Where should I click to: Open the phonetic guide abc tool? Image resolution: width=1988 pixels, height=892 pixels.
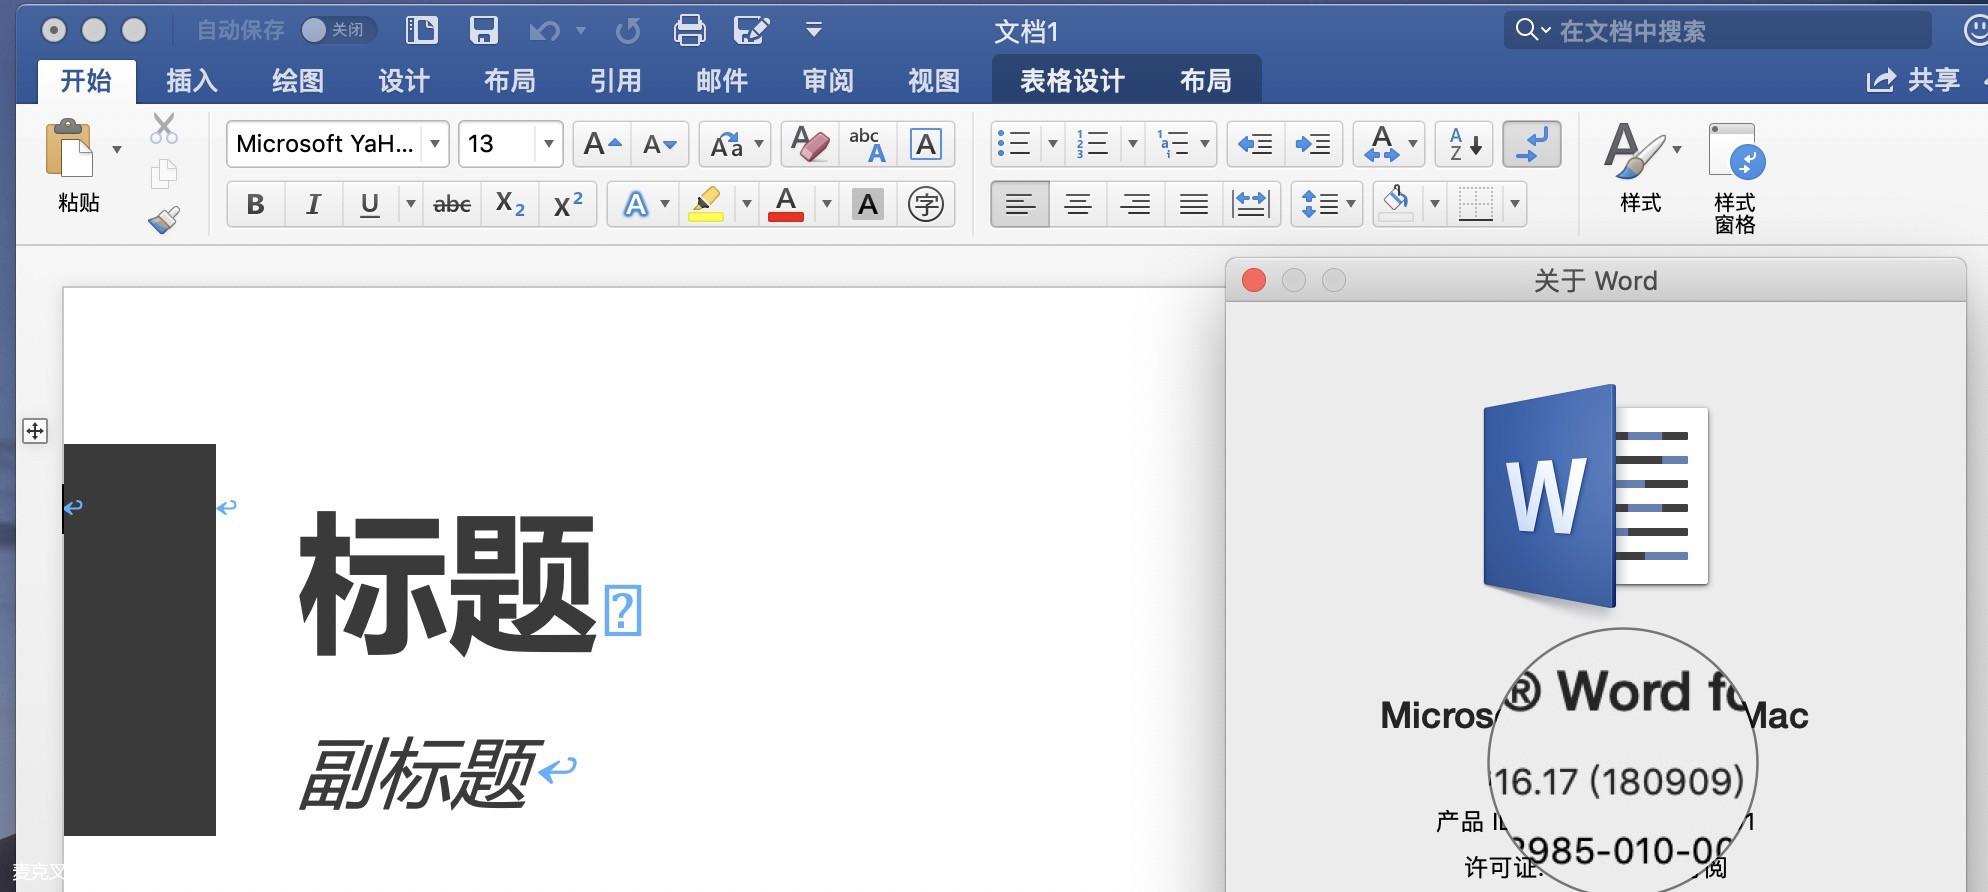867,145
